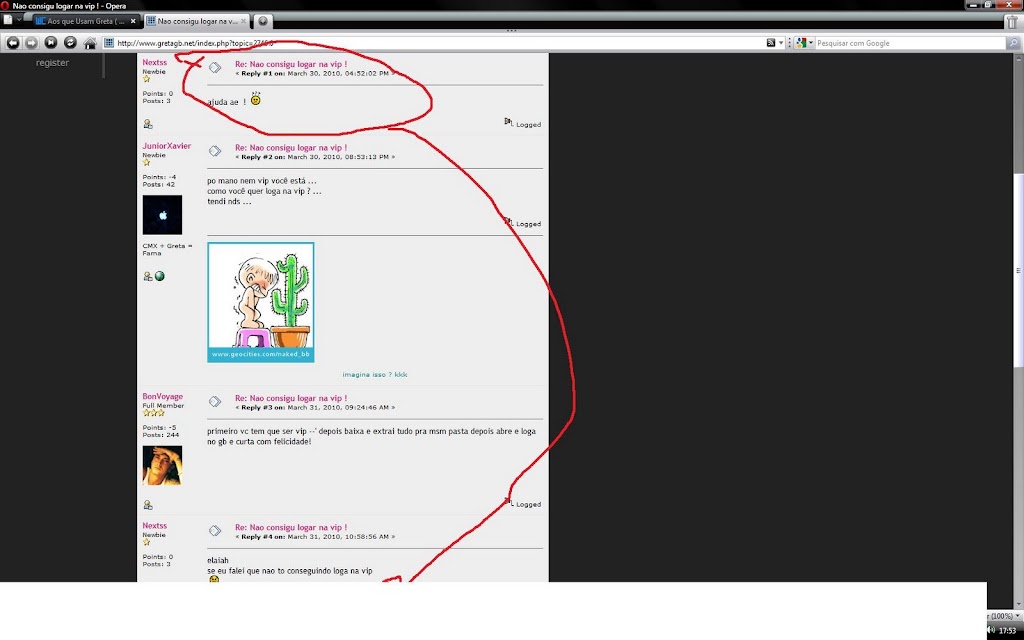Open the BonVoyage username link

click(163, 396)
